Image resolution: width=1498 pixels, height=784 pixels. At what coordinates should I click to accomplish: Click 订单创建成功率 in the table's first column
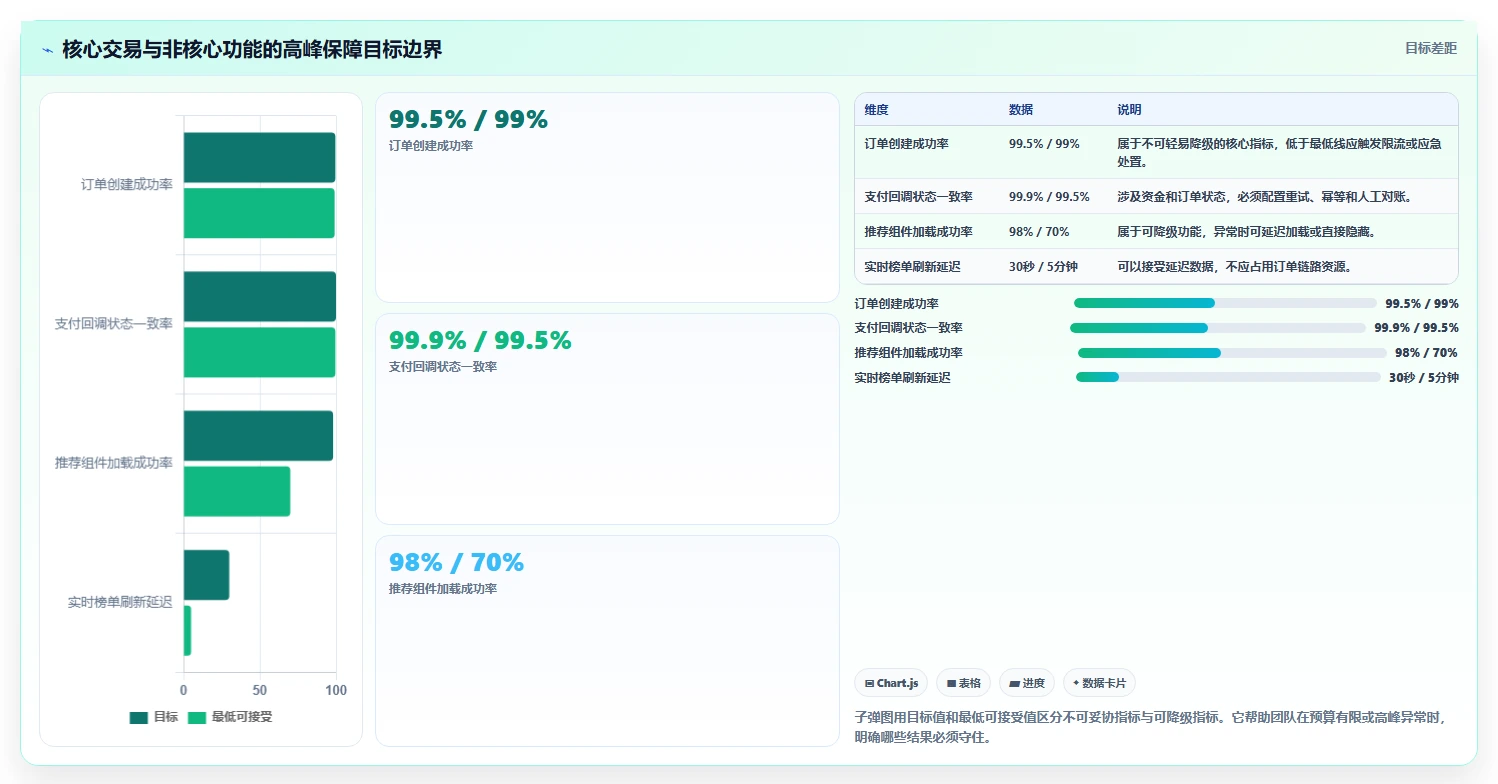tap(907, 144)
